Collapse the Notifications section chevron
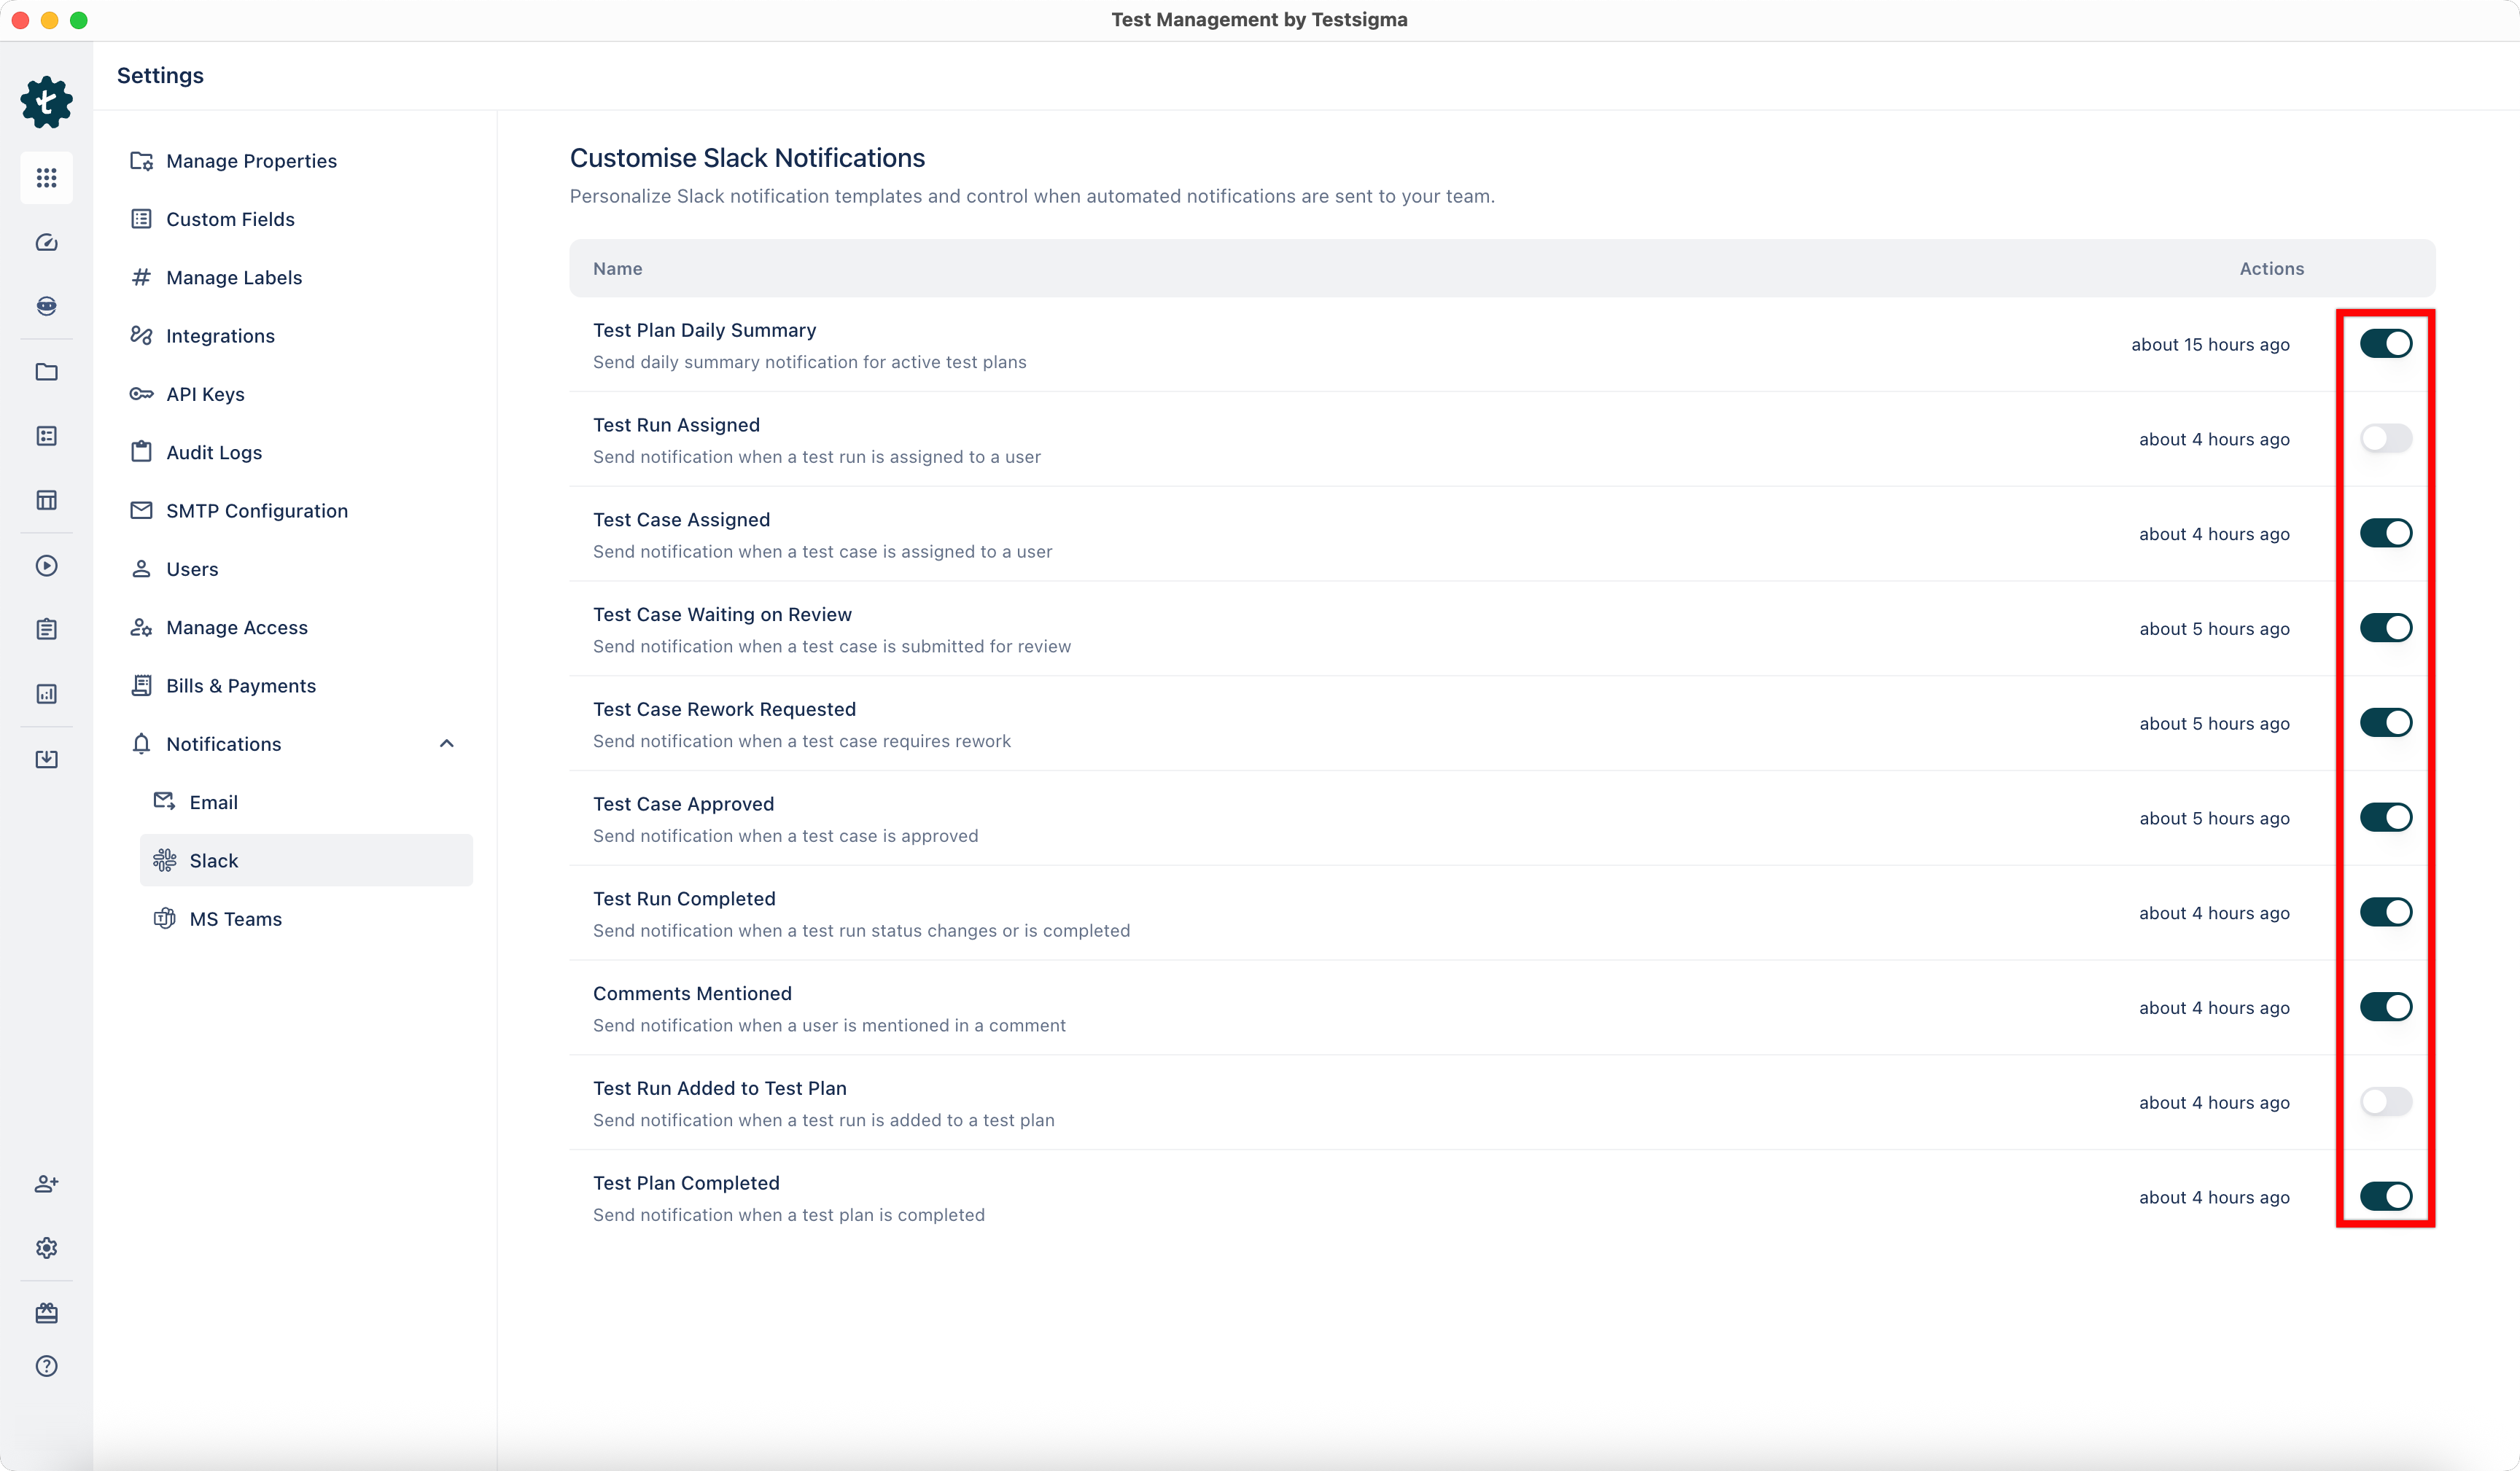The height and width of the screenshot is (1471, 2520). point(447,743)
